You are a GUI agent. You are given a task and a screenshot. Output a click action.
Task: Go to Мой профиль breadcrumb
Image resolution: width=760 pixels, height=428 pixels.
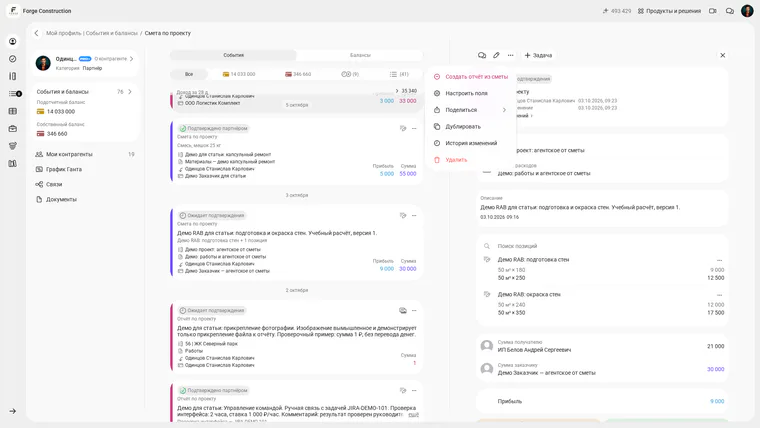tap(63, 33)
